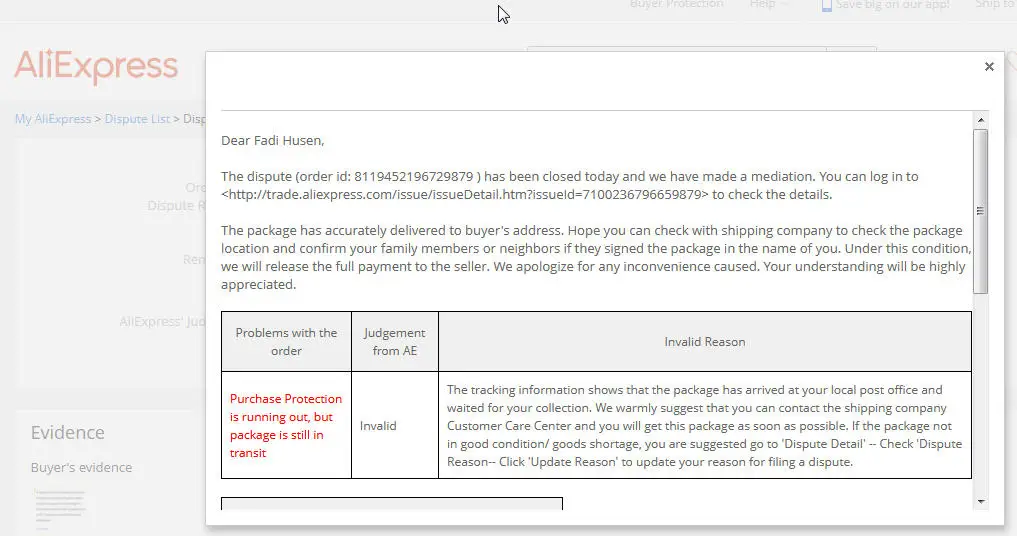Click the dialog's vertical scrollbar thumb
The height and width of the screenshot is (536, 1017).
[981, 211]
